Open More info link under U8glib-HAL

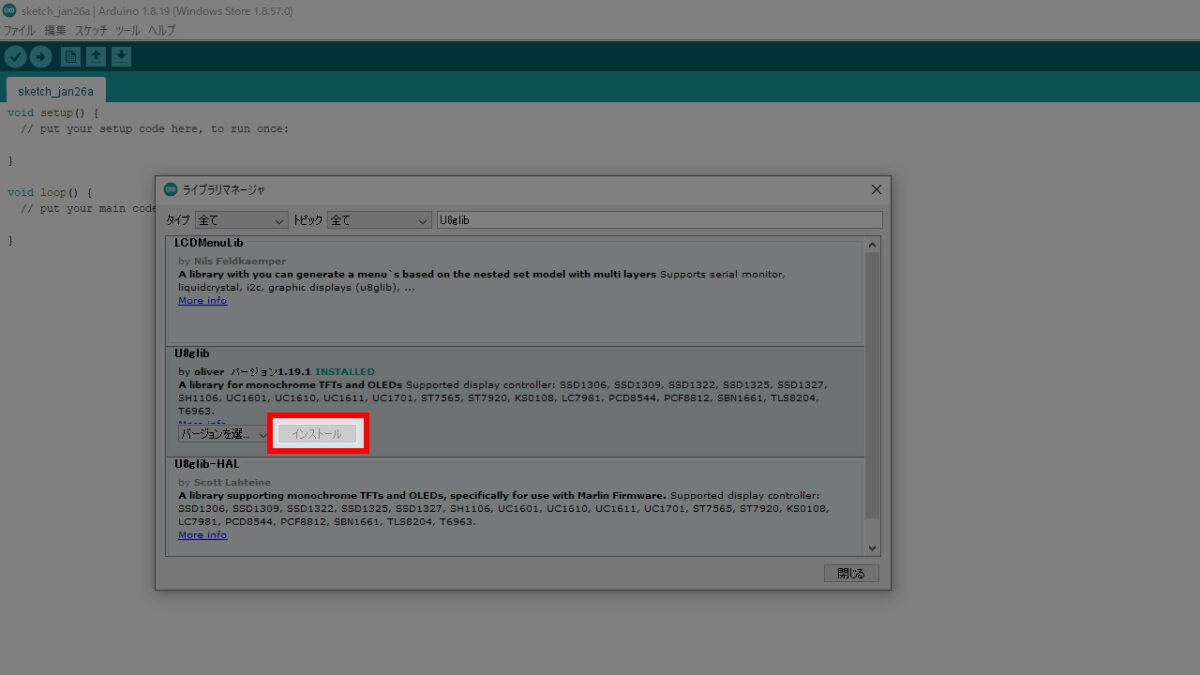click(x=202, y=535)
